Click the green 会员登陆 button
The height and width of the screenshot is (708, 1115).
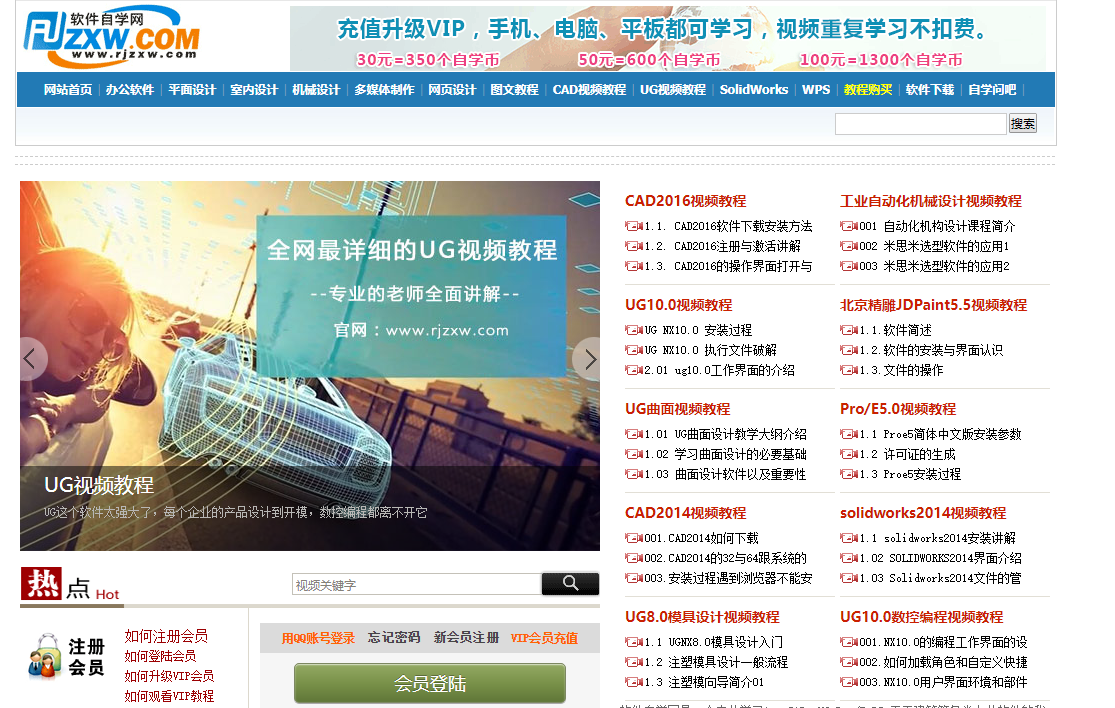430,683
